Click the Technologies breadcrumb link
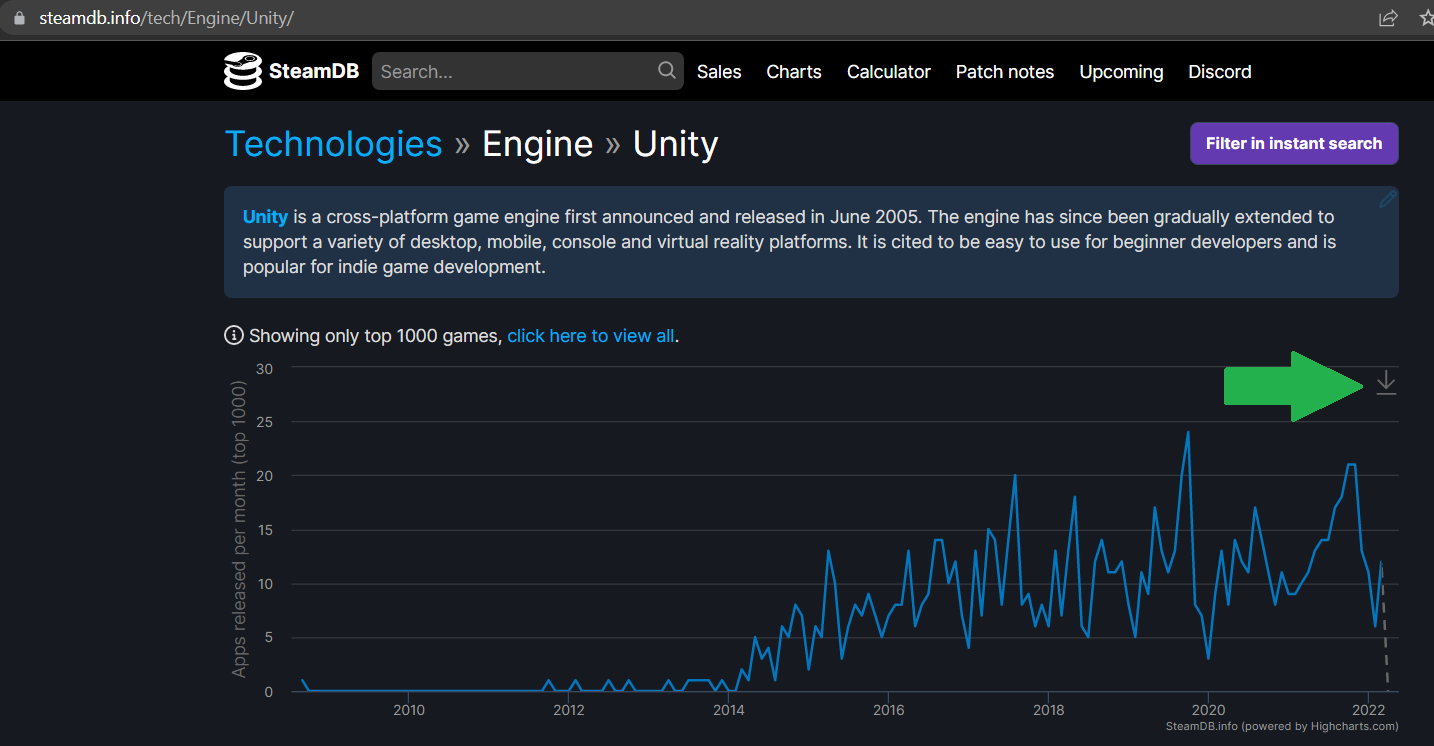The image size is (1434, 746). [x=333, y=144]
